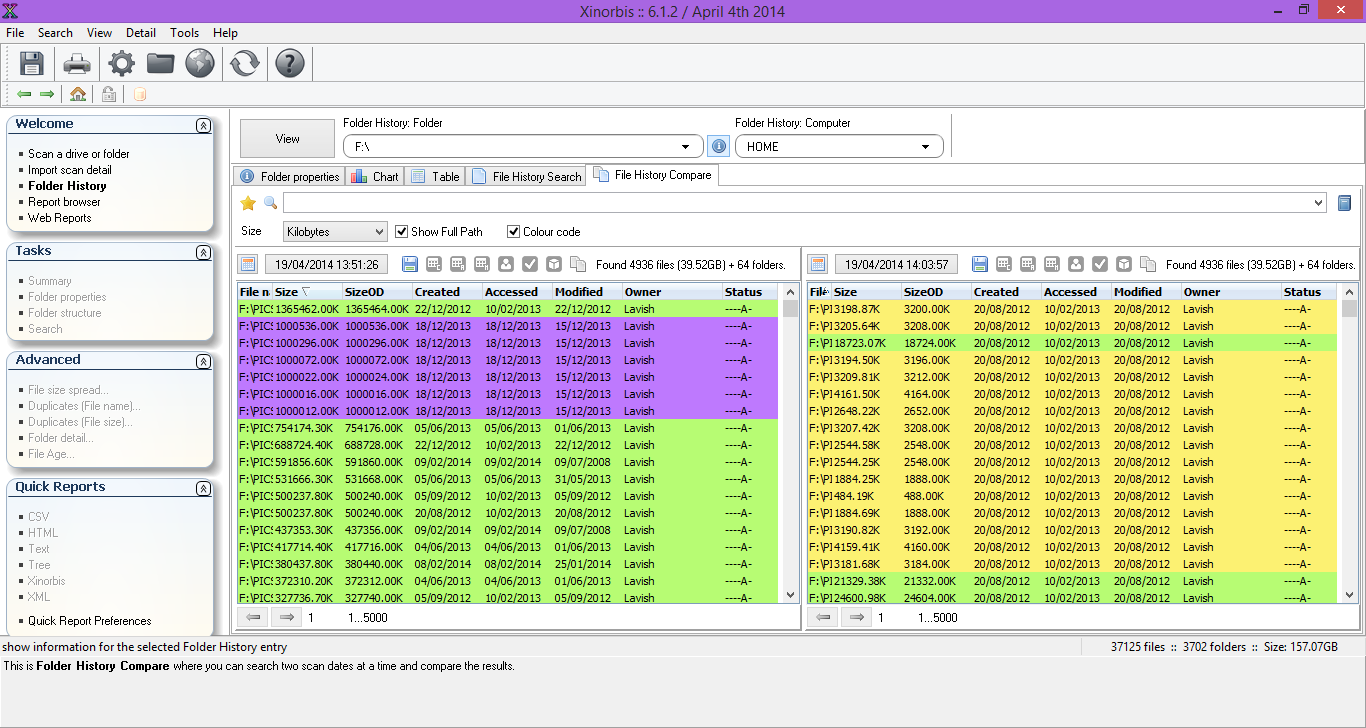Click the globe web reports icon
Viewport: 1366px width, 728px height.
(200, 64)
